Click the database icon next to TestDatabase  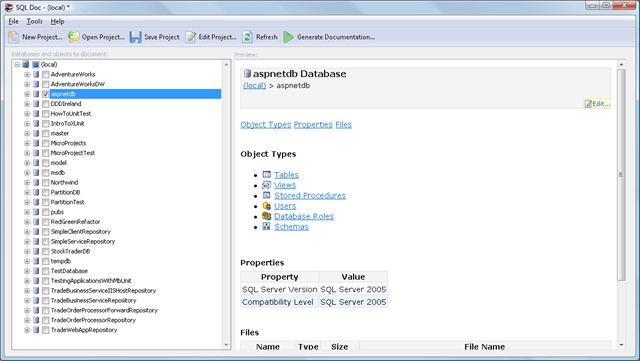[x=36, y=271]
